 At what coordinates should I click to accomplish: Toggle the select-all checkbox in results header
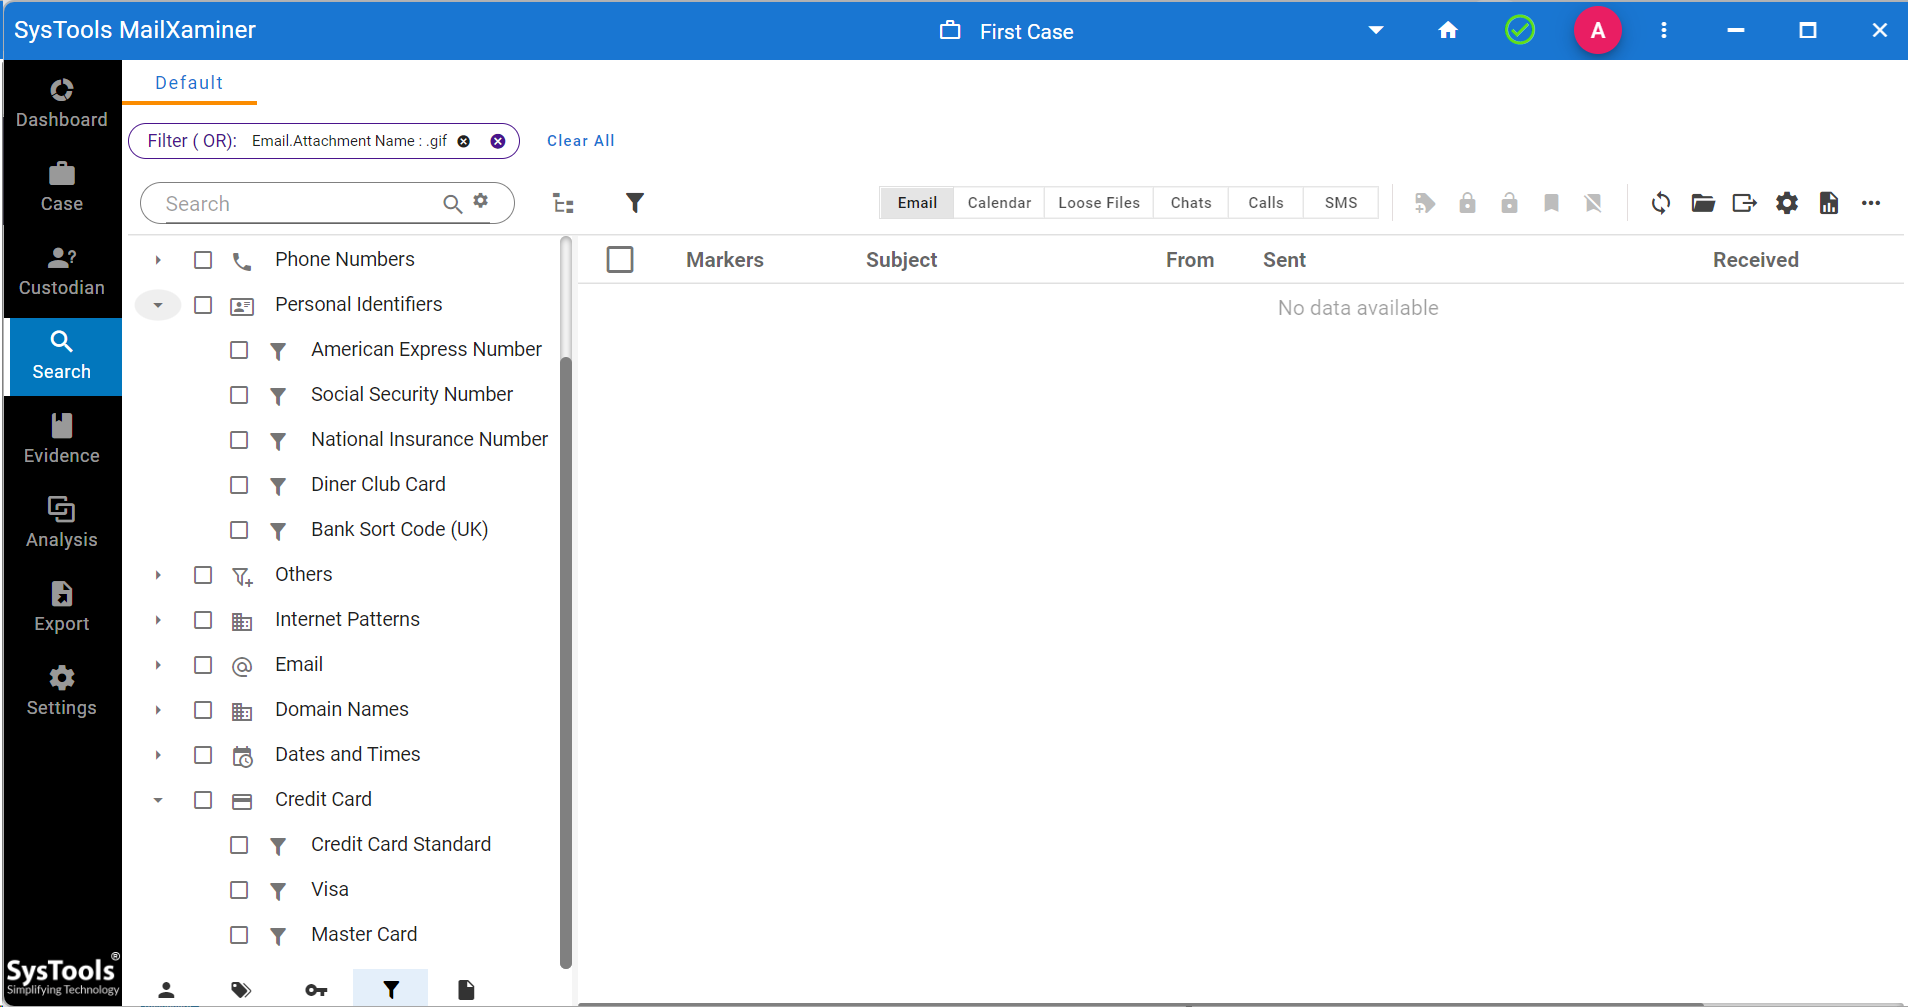click(620, 260)
